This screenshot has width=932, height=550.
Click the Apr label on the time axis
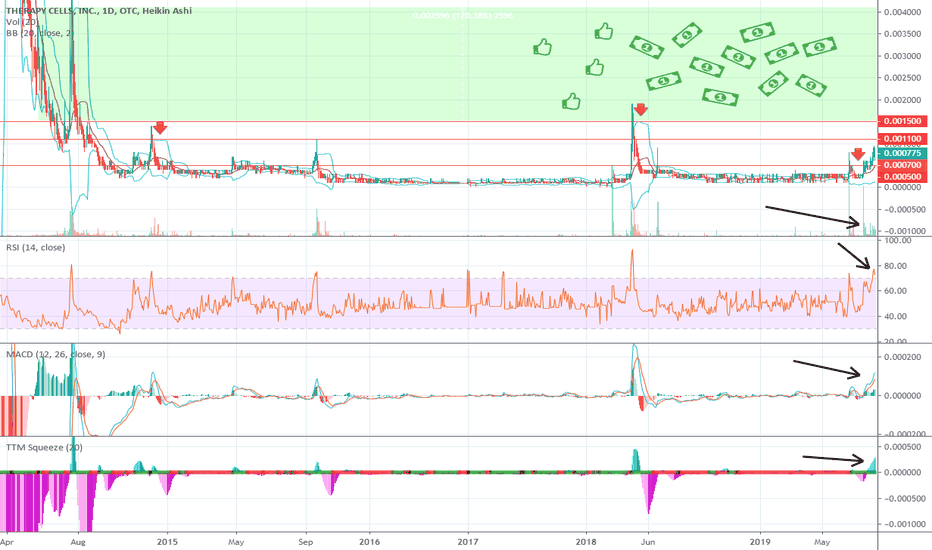pyautogui.click(x=7, y=542)
